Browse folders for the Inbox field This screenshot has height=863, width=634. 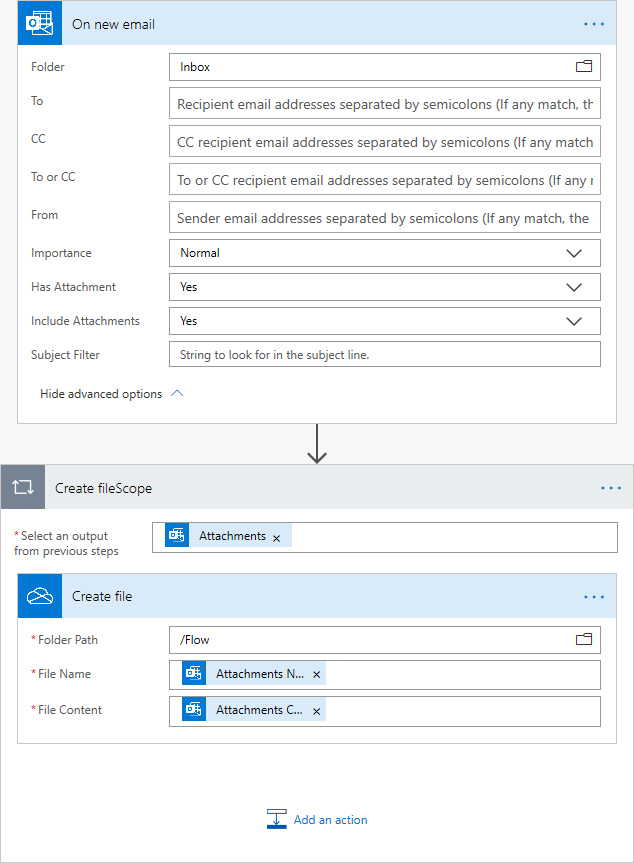(583, 66)
